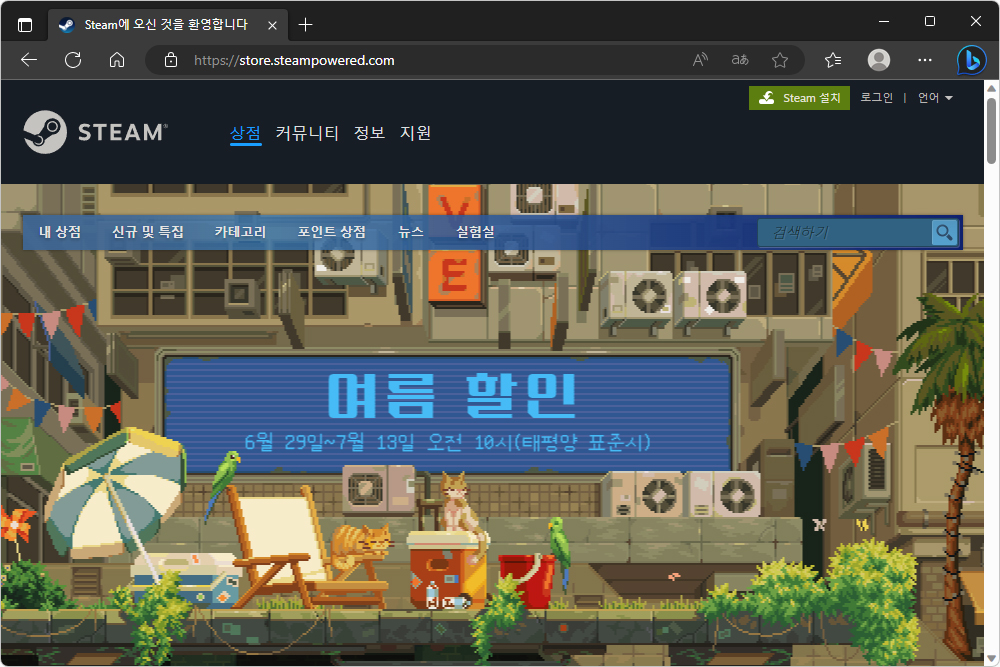
Task: Add this page to favorites star
Action: tap(779, 60)
